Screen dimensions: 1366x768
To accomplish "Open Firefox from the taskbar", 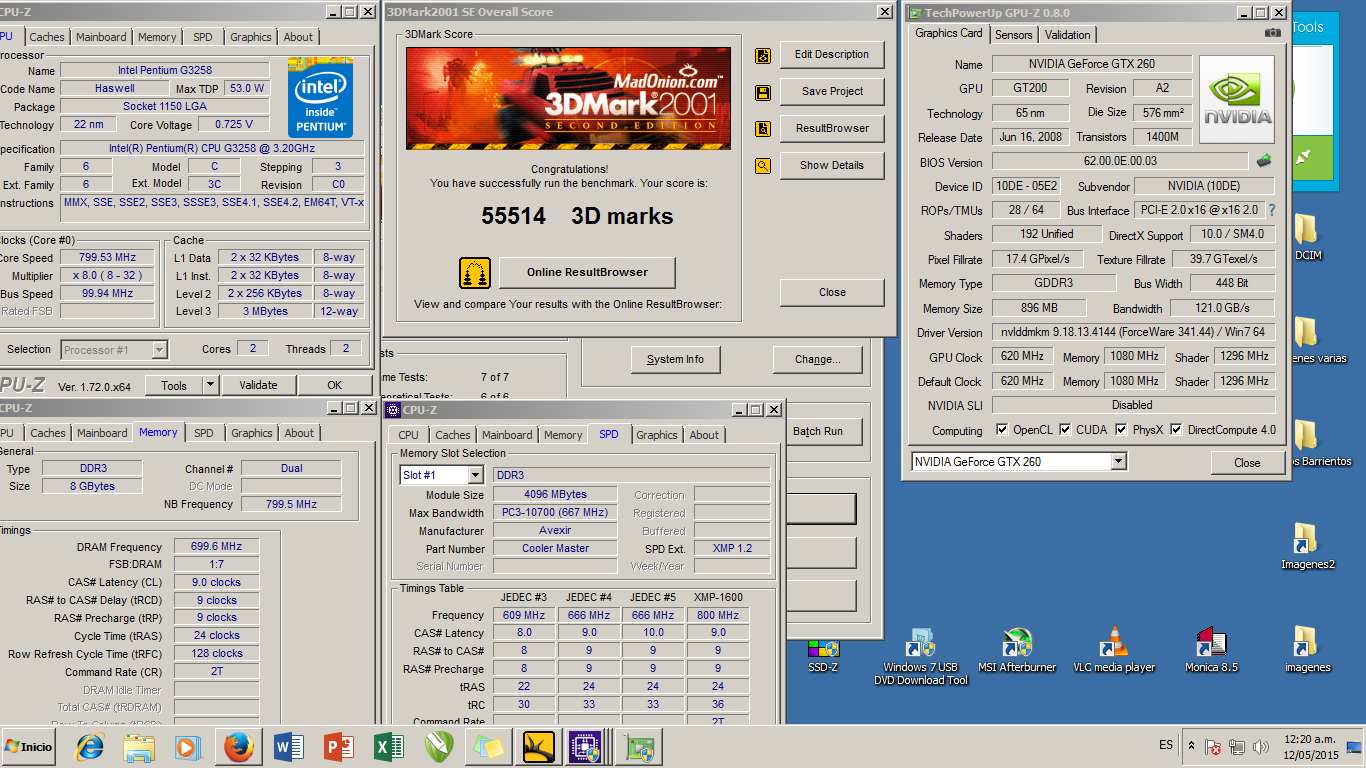I will tap(238, 746).
